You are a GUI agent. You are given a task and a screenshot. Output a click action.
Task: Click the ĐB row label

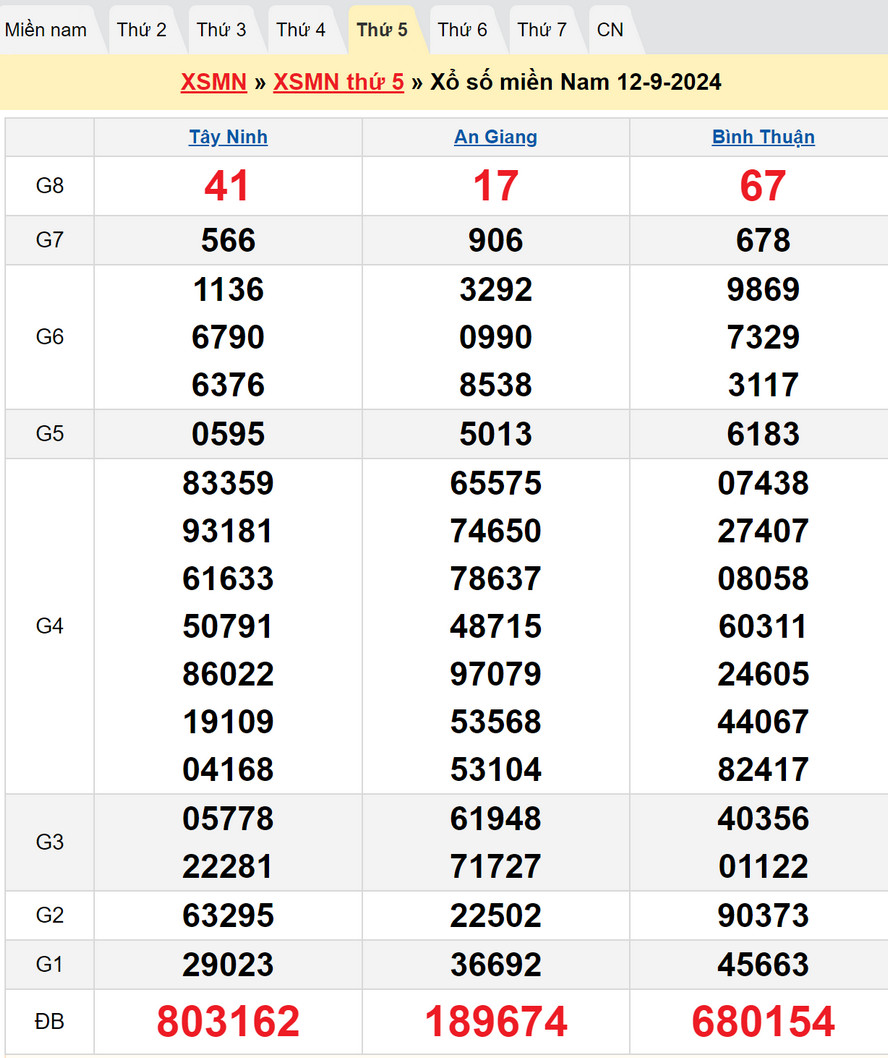point(49,1021)
